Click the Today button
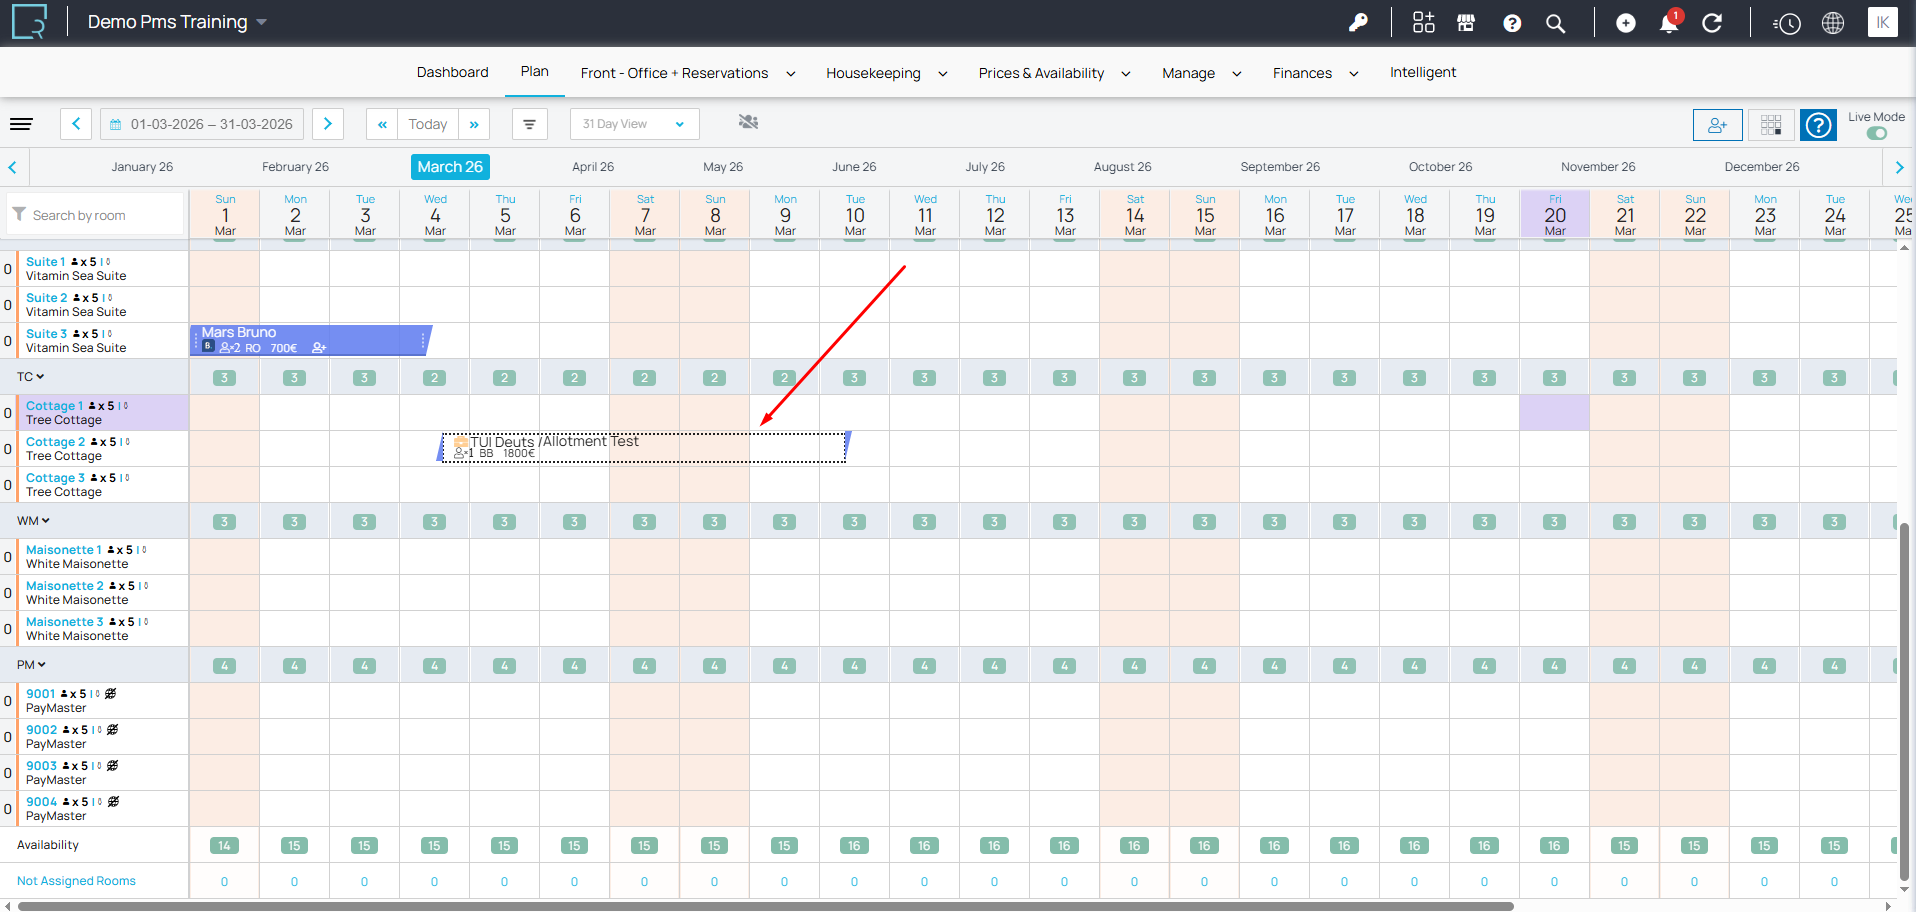 click(427, 124)
